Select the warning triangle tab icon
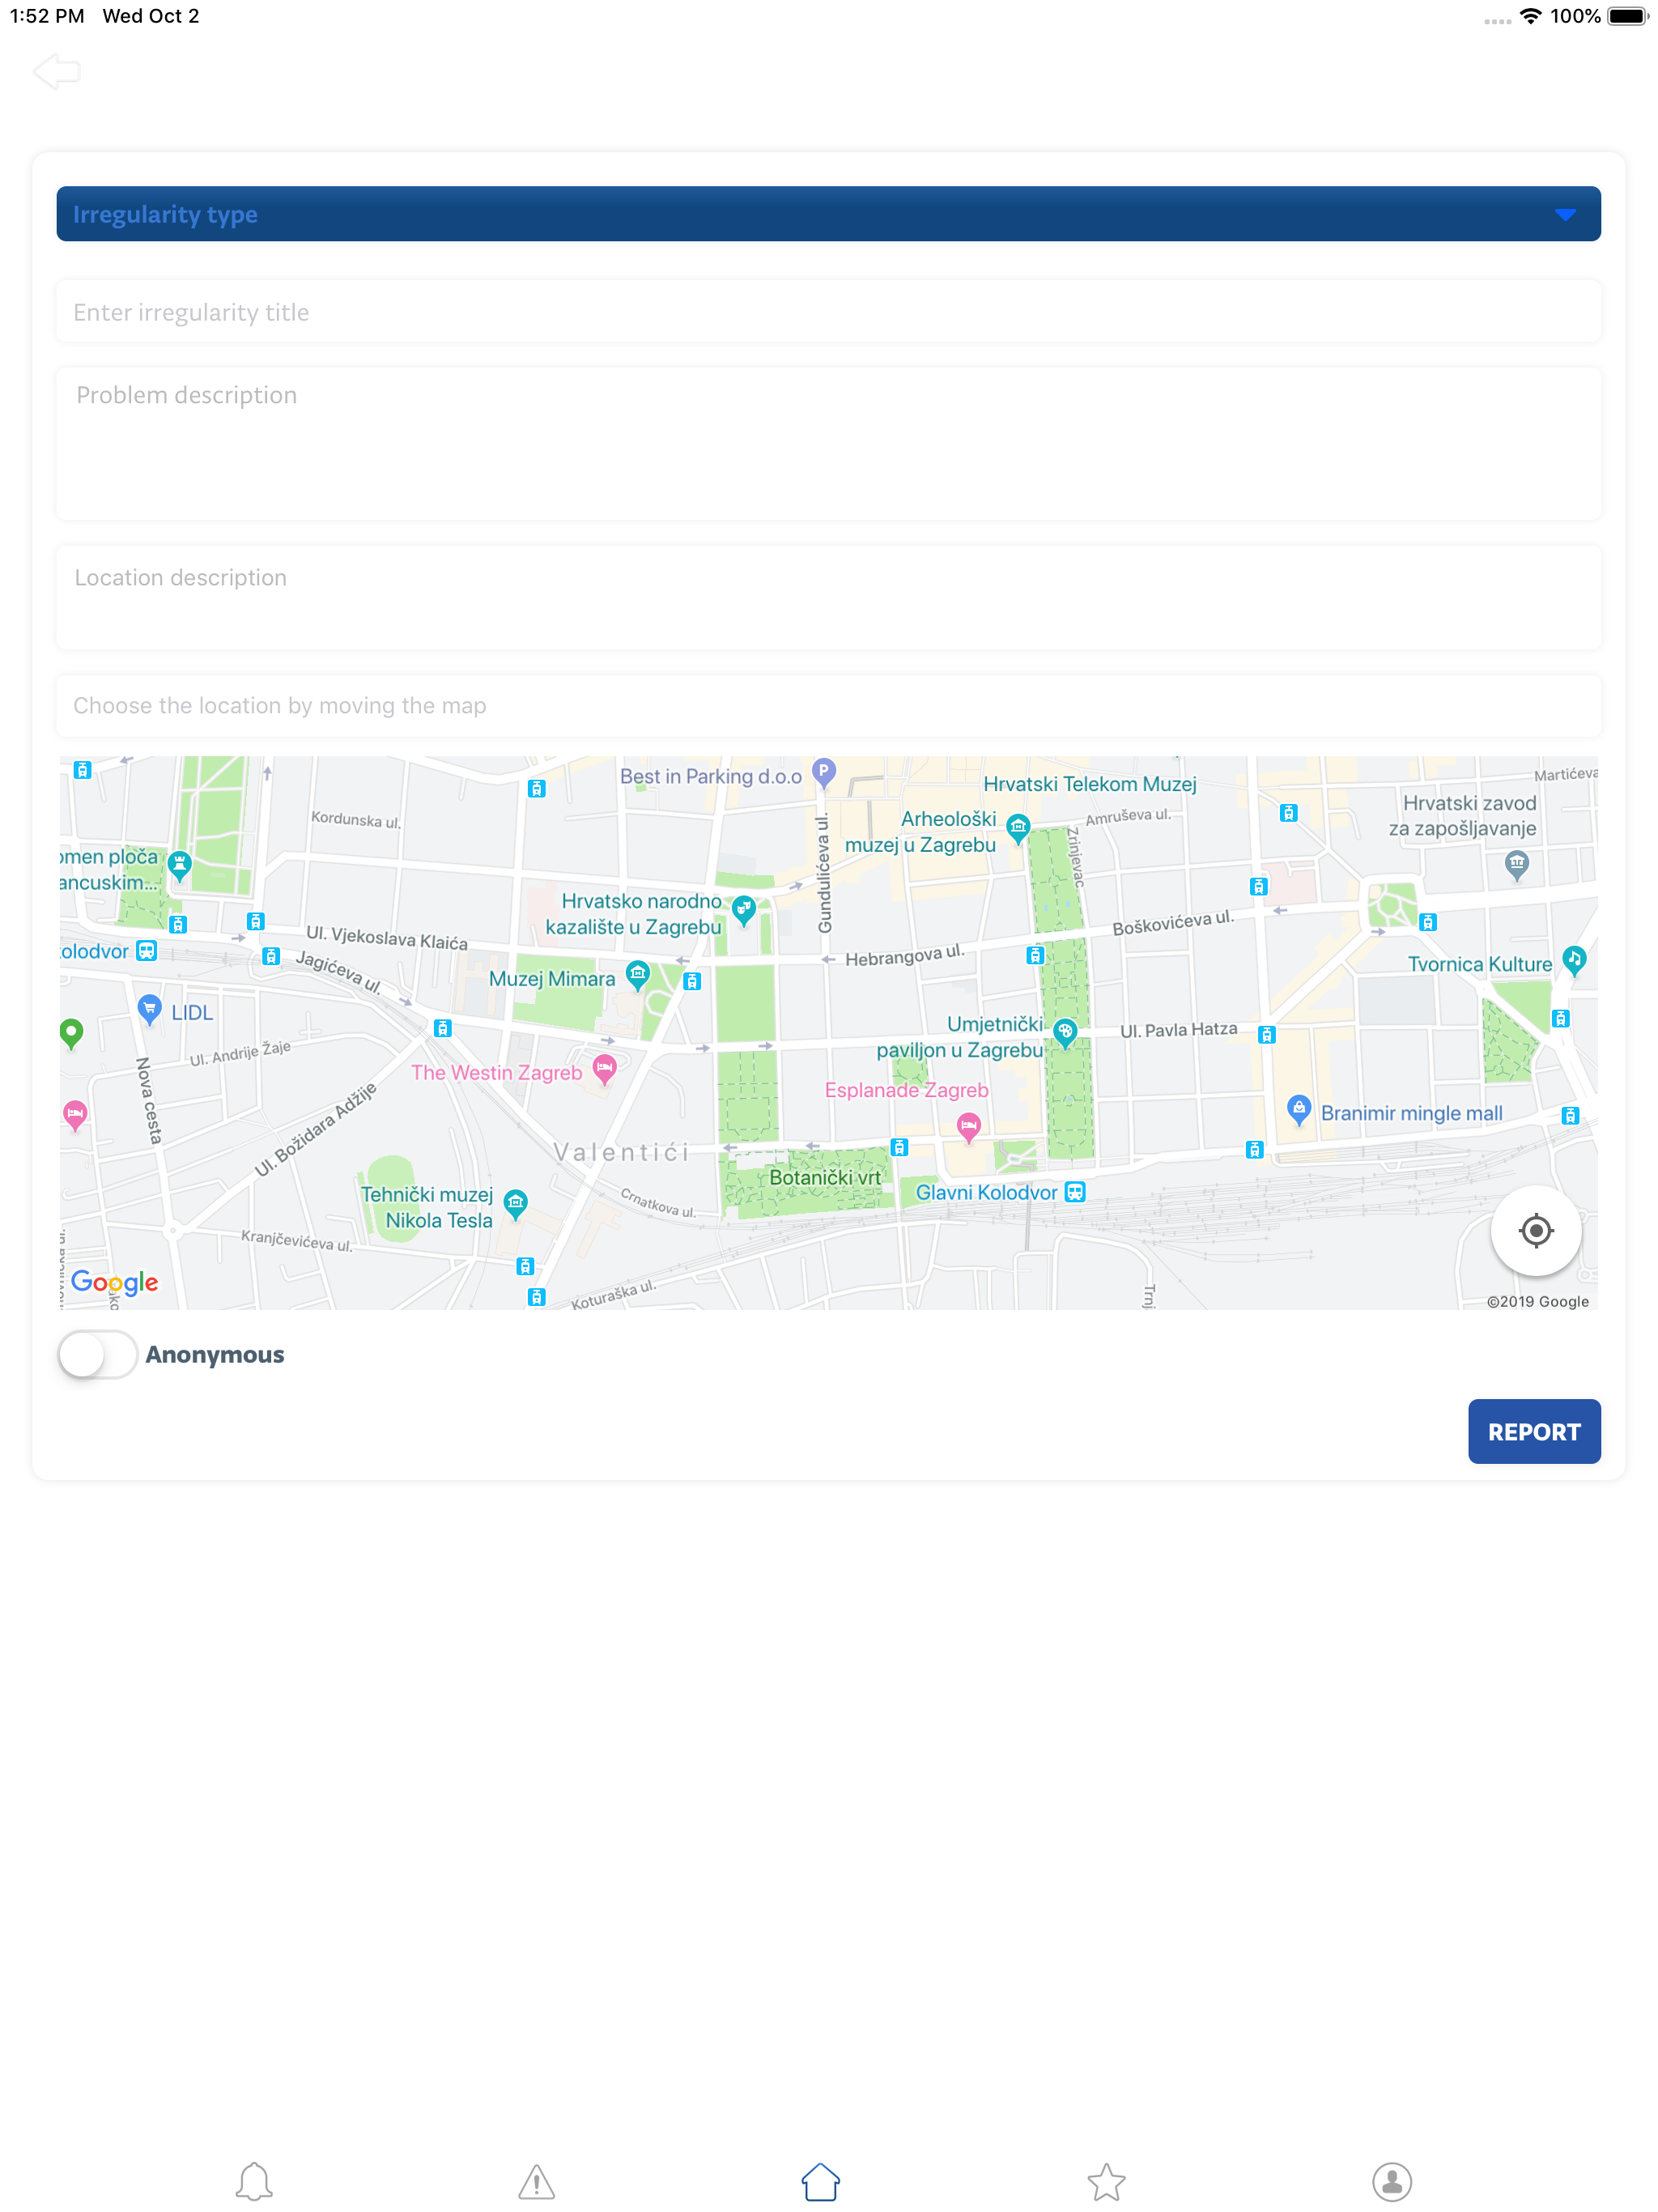Viewport: 1658px width, 2212px height. coord(536,2183)
